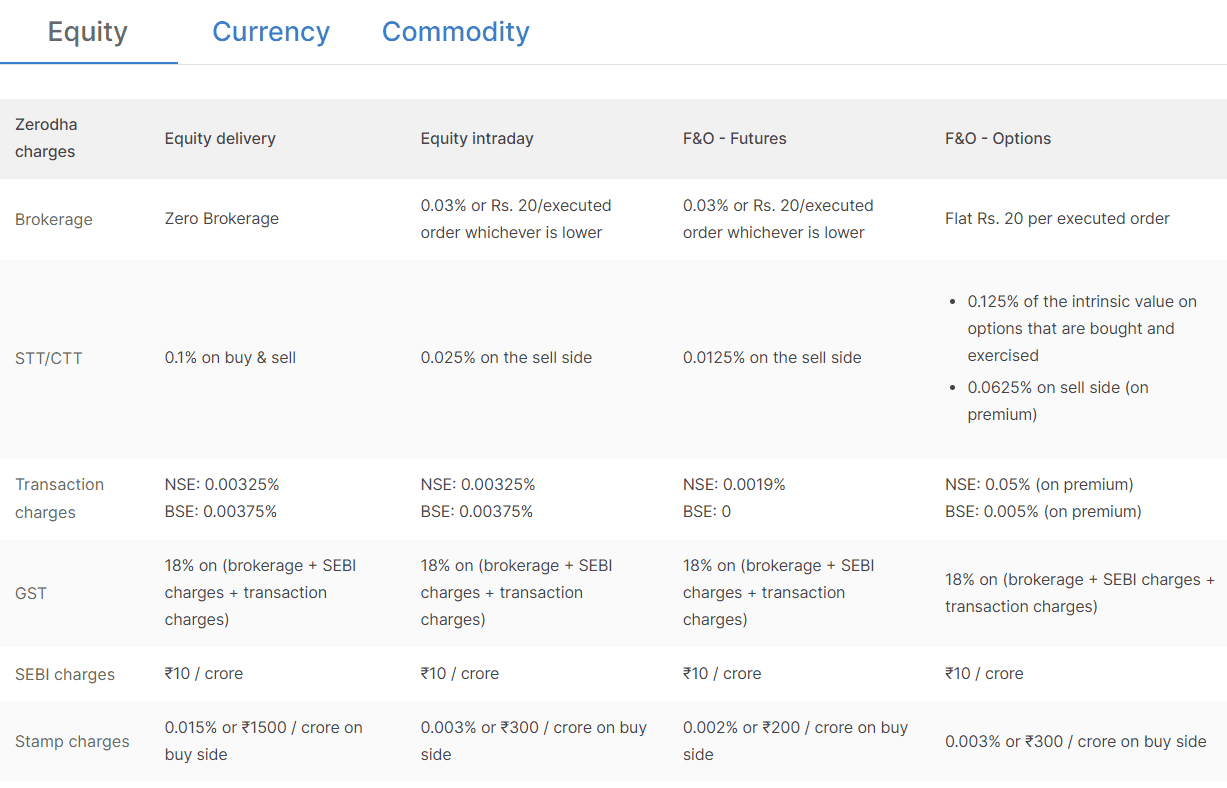Click the 'Brokerage' row label
1227x788 pixels.
tap(54, 219)
